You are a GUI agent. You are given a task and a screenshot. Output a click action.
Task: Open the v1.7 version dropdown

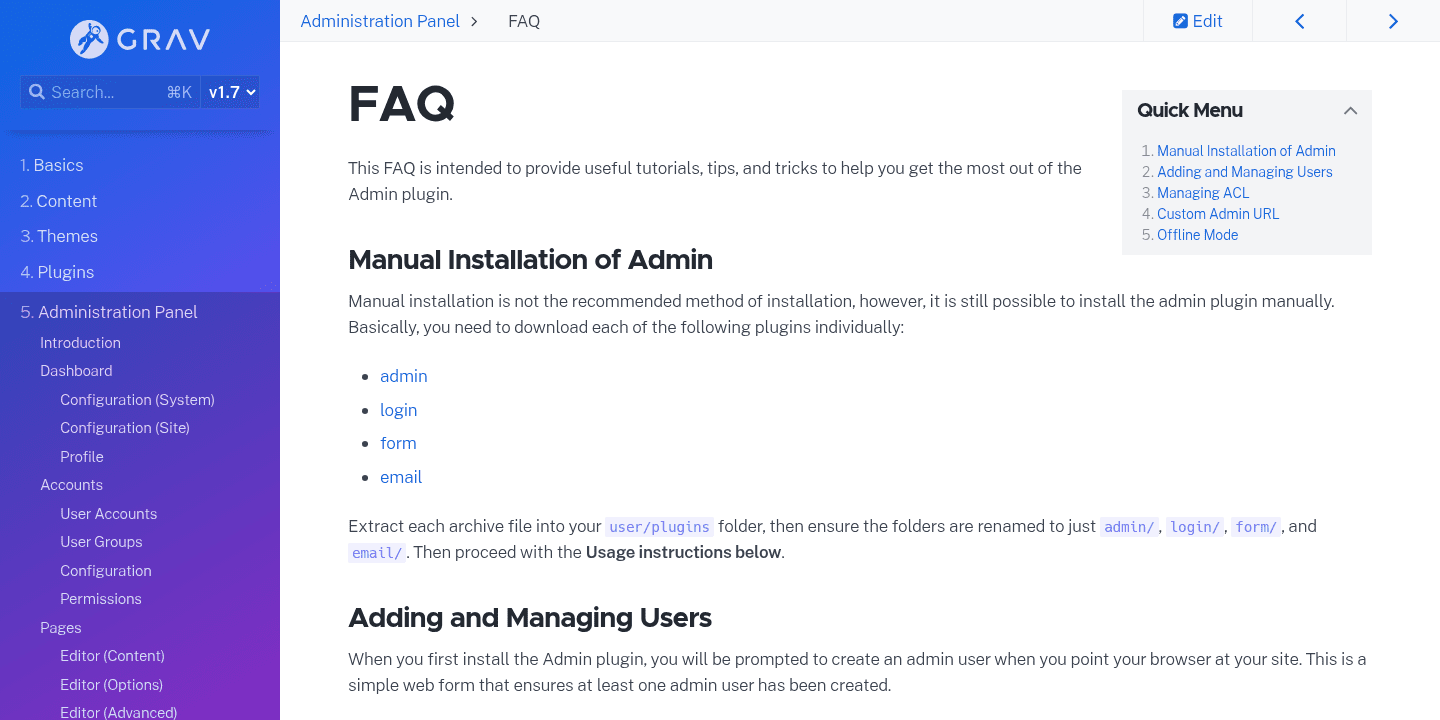[x=229, y=91]
